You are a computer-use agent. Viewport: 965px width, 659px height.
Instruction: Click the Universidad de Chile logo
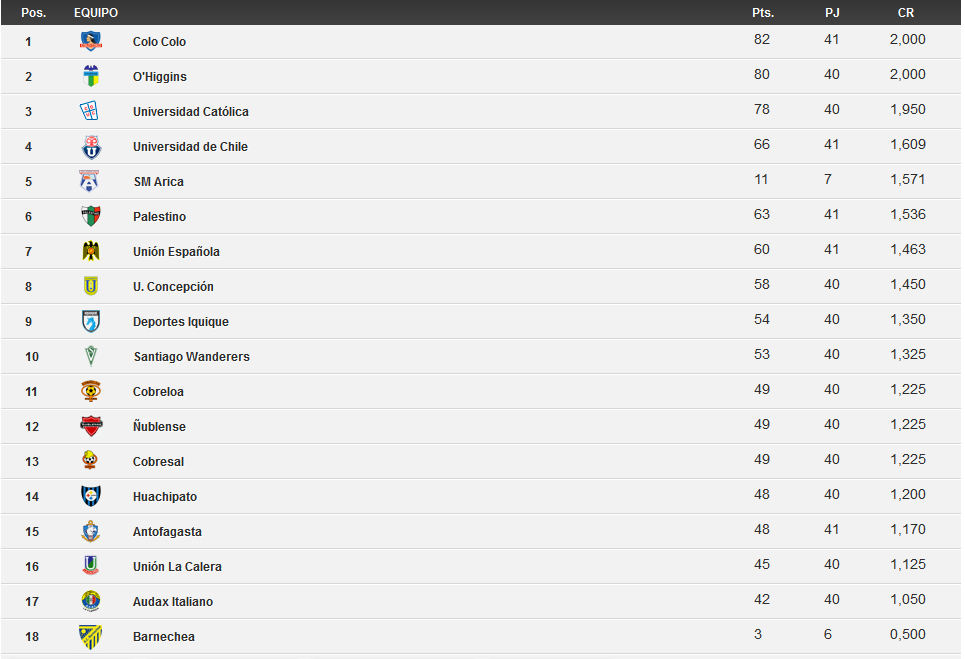pyautogui.click(x=91, y=147)
